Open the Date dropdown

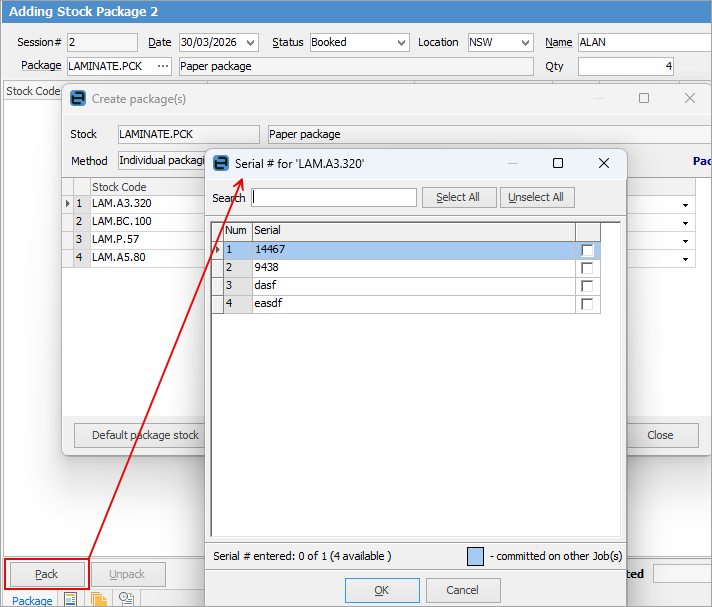249,43
